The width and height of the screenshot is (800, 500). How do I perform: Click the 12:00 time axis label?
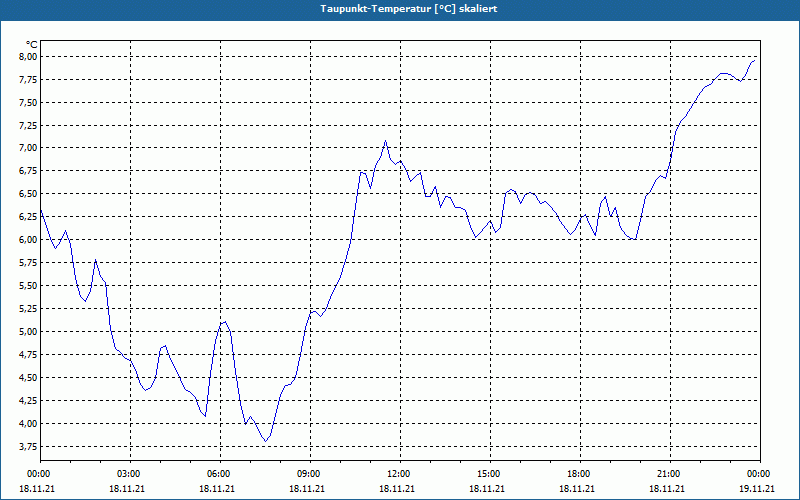pyautogui.click(x=400, y=474)
